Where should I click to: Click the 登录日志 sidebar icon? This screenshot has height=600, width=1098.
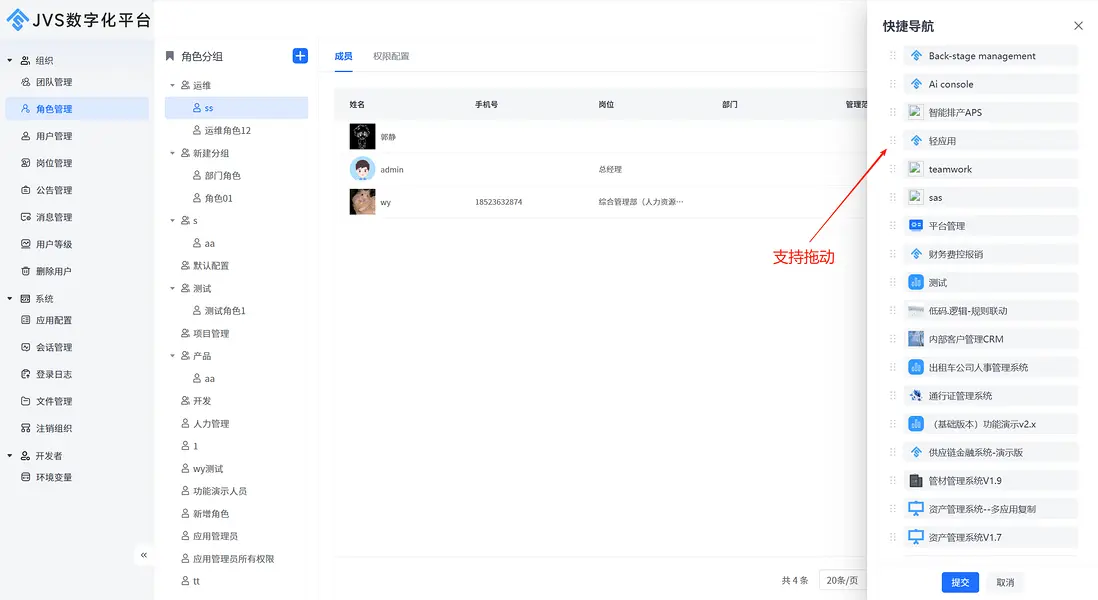26,374
